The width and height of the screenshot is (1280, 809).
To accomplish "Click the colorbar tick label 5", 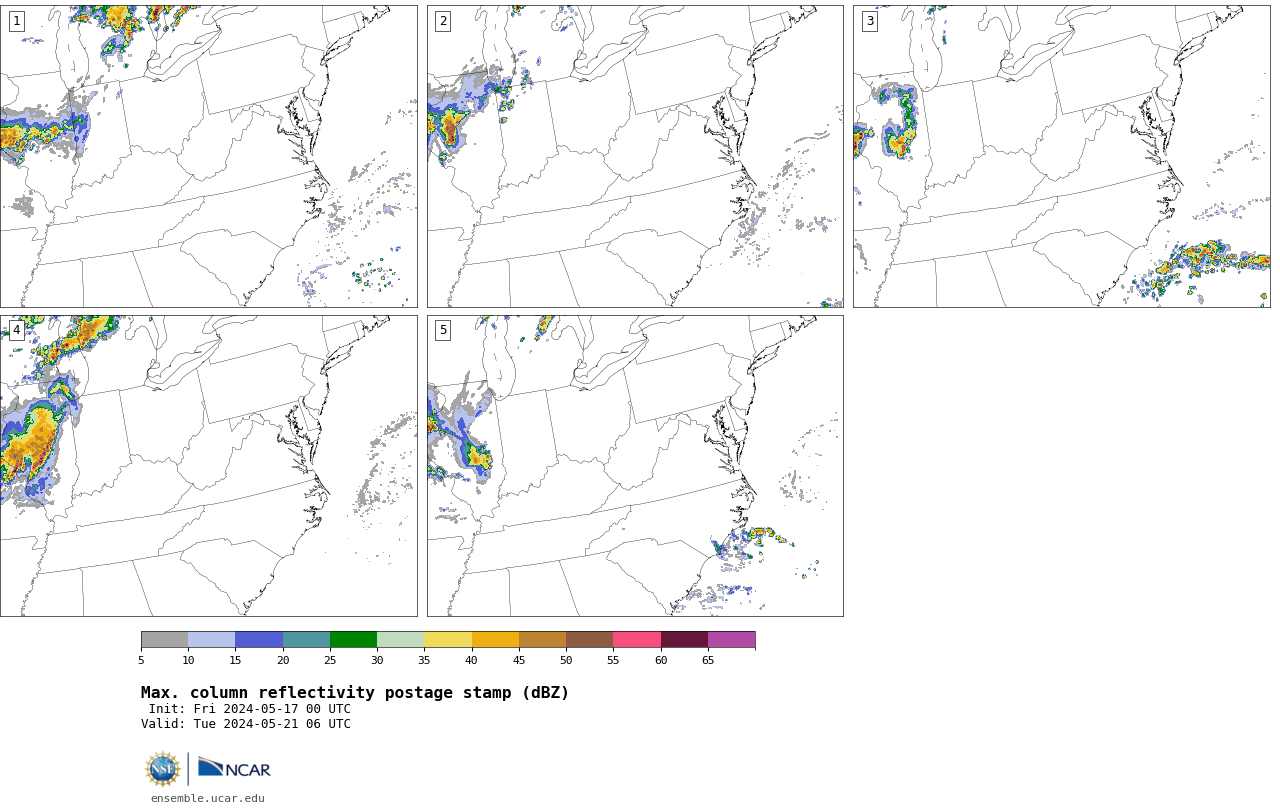I will (x=141, y=660).
